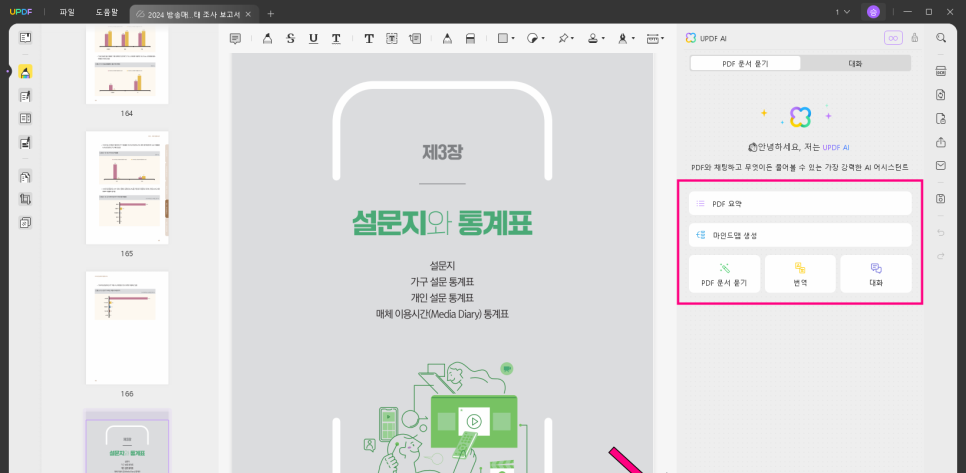This screenshot has width=966, height=473.
Task: Select the Comment highlighter mode icon in left sidebar
Action: click(x=25, y=73)
